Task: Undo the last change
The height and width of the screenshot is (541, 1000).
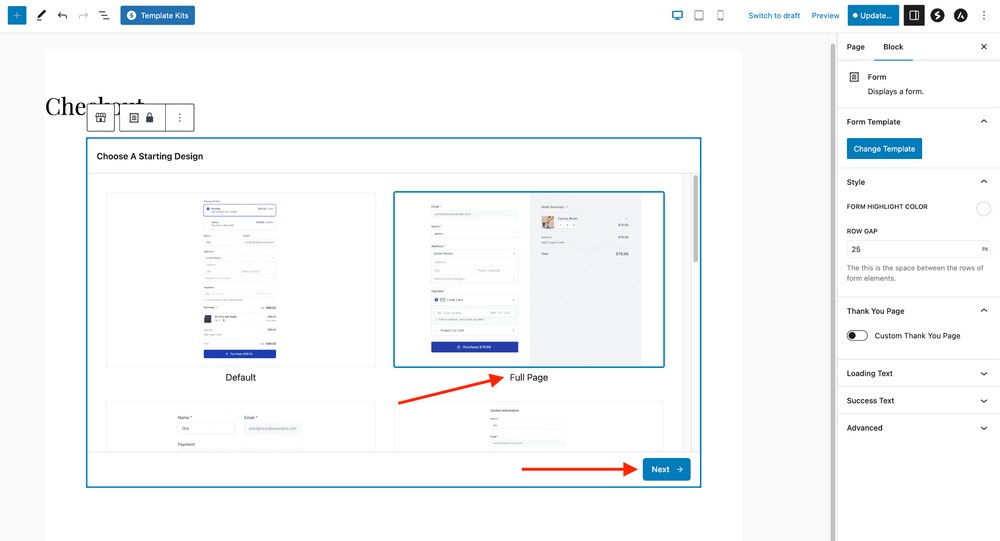Action: (62, 15)
